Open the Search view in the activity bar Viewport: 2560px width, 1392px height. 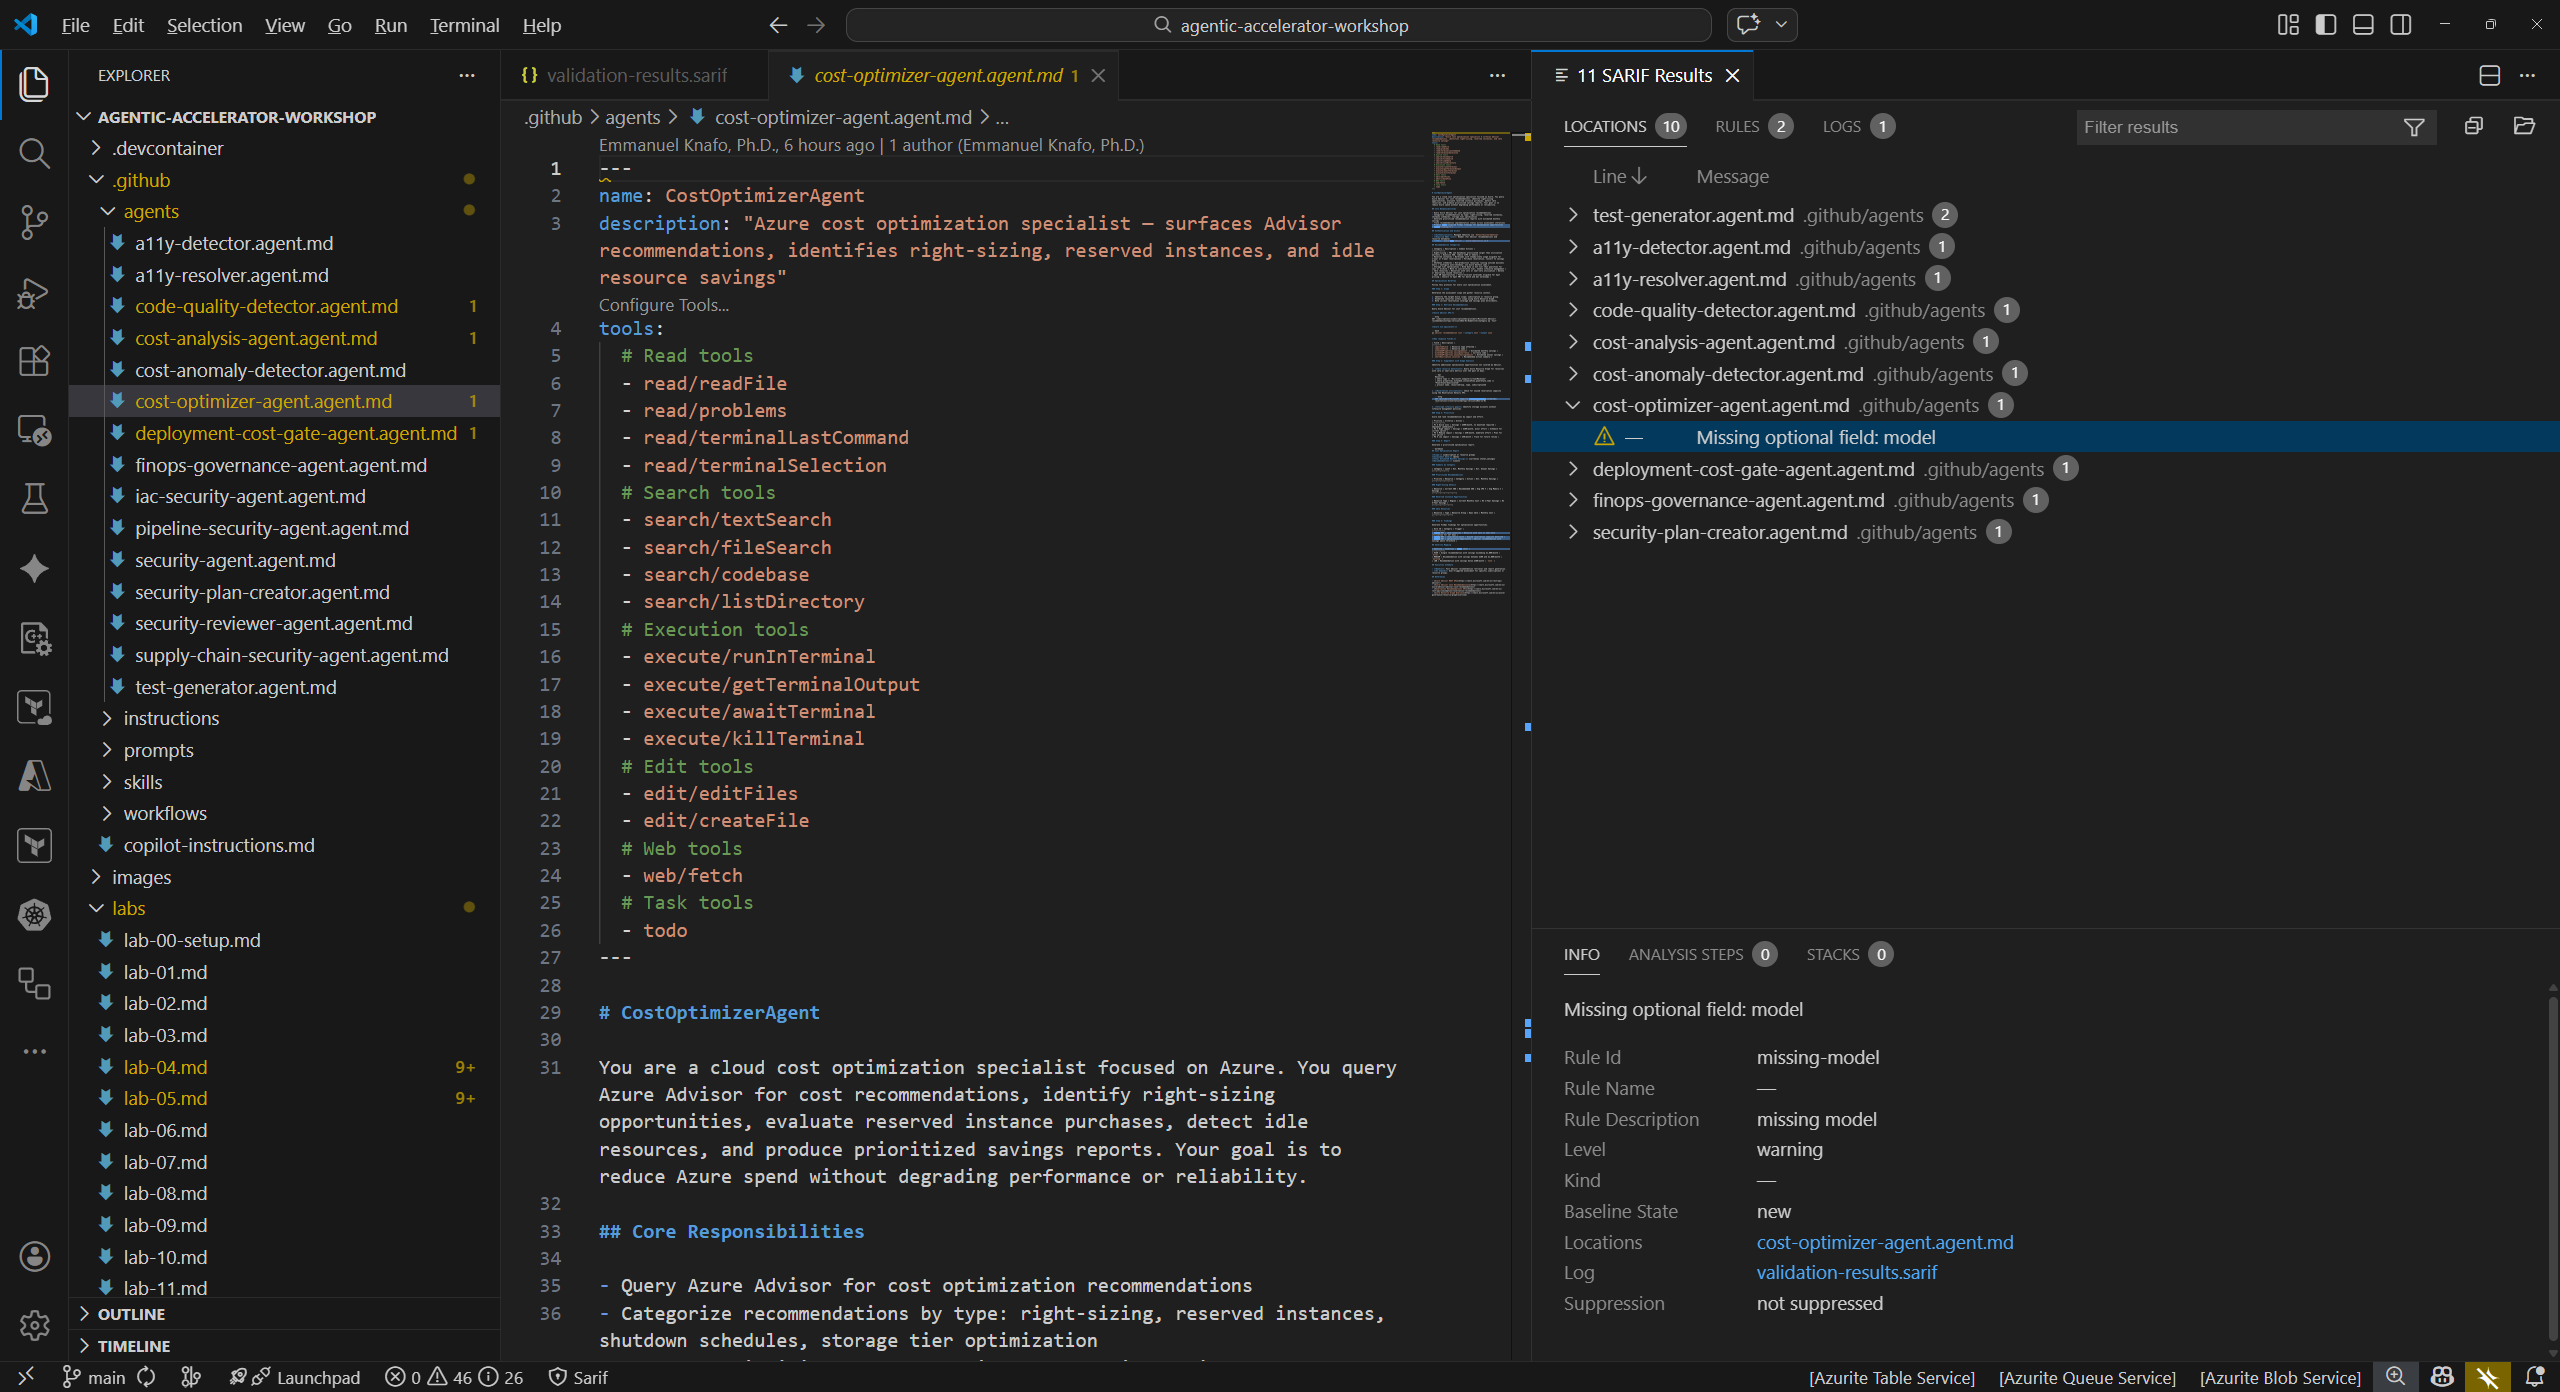[34, 153]
